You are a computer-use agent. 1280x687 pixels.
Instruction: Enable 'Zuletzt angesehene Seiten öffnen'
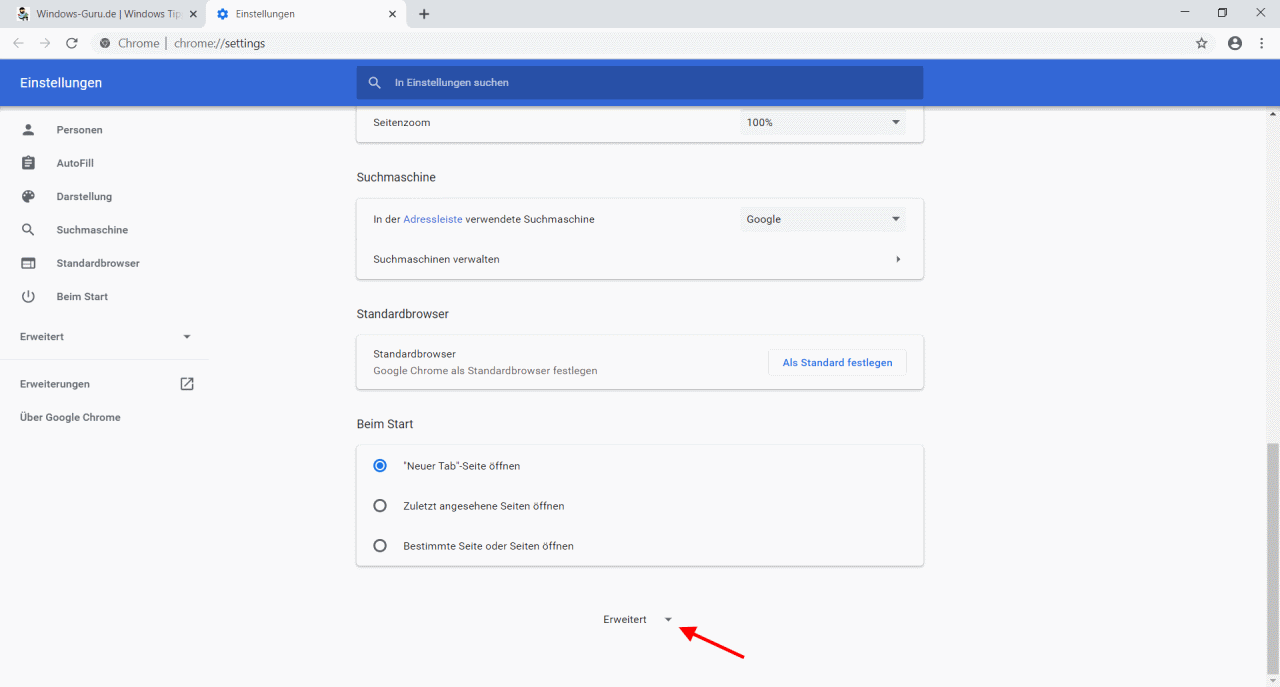click(x=380, y=505)
